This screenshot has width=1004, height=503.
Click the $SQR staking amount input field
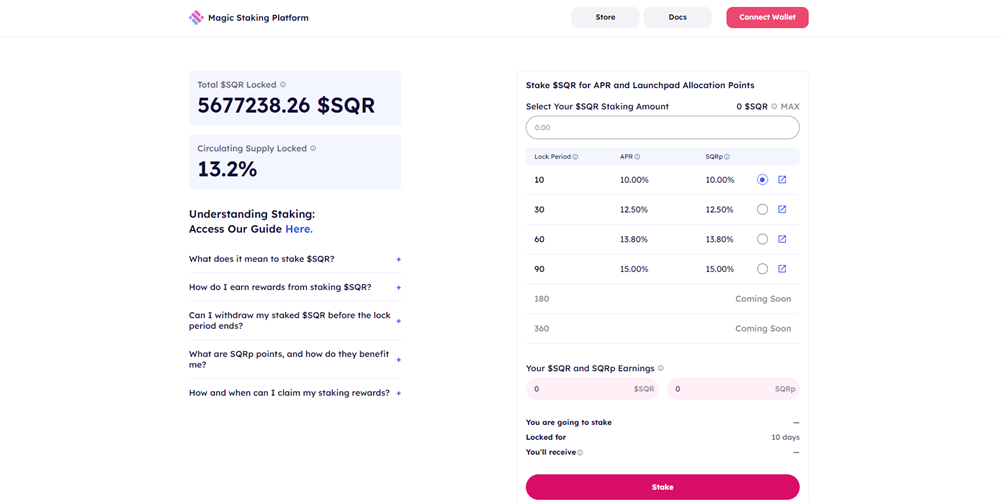tap(662, 128)
